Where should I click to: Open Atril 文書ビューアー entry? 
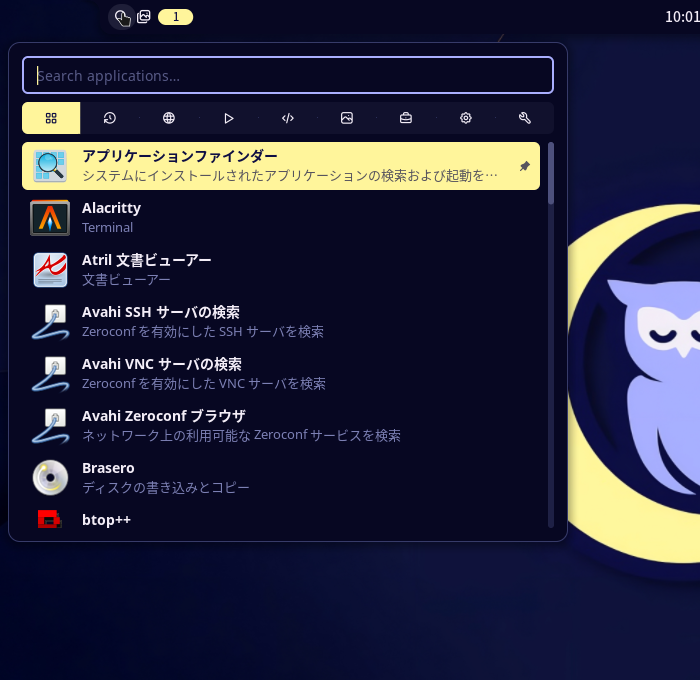[x=281, y=270]
